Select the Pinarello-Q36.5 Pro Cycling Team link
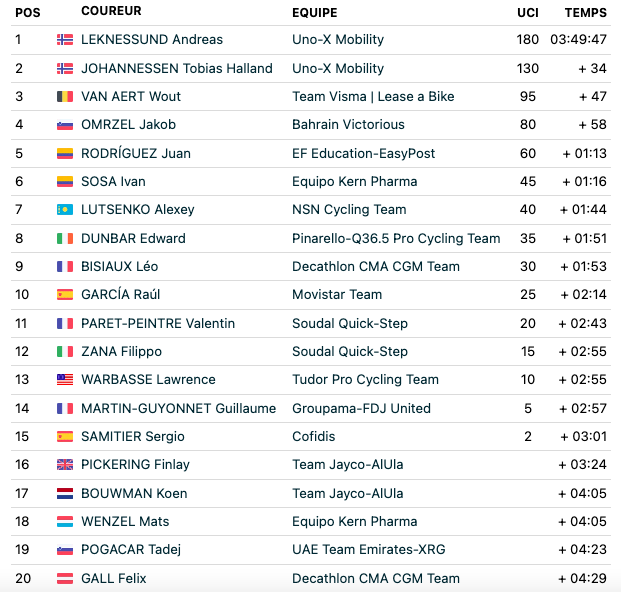The width and height of the screenshot is (621, 592). tap(396, 238)
